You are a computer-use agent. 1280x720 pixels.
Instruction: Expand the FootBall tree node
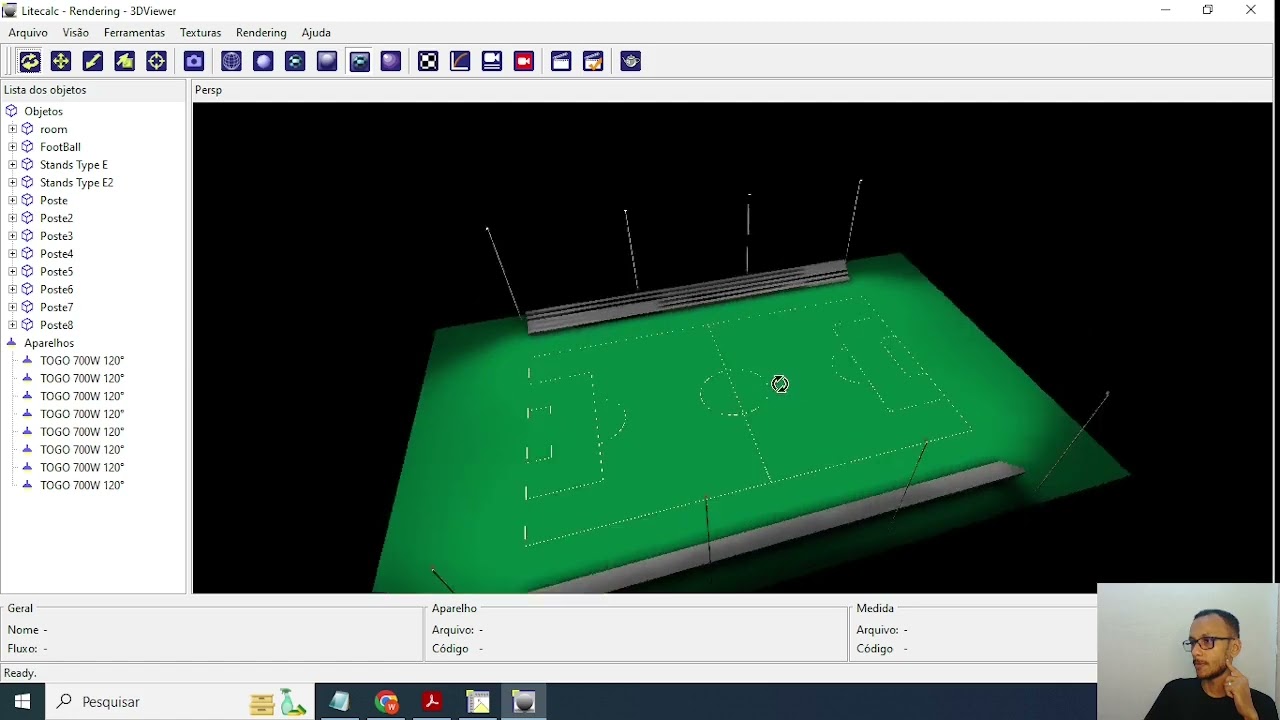(12, 147)
